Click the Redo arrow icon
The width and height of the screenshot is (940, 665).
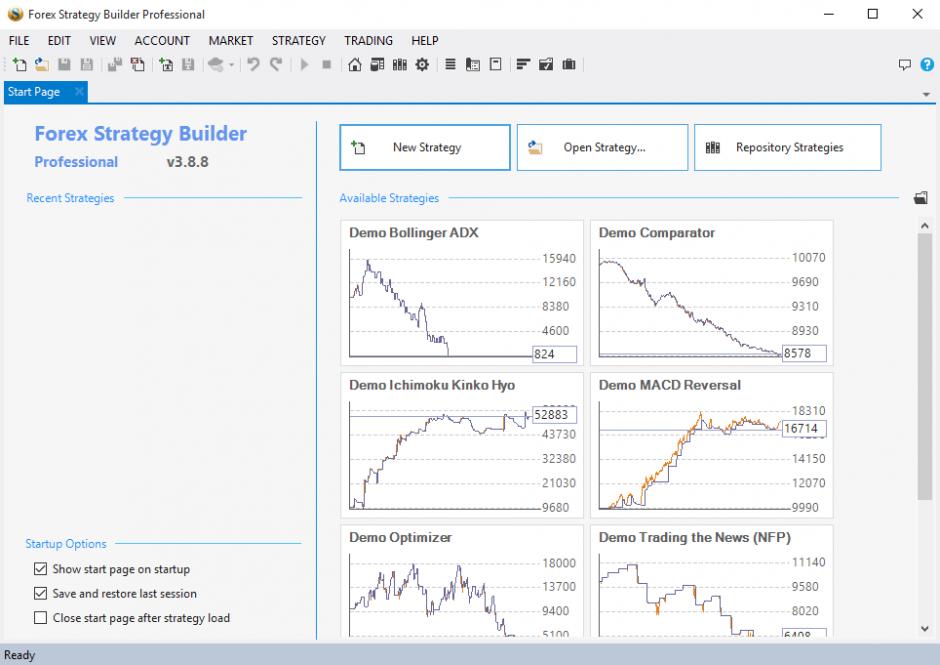tap(276, 64)
